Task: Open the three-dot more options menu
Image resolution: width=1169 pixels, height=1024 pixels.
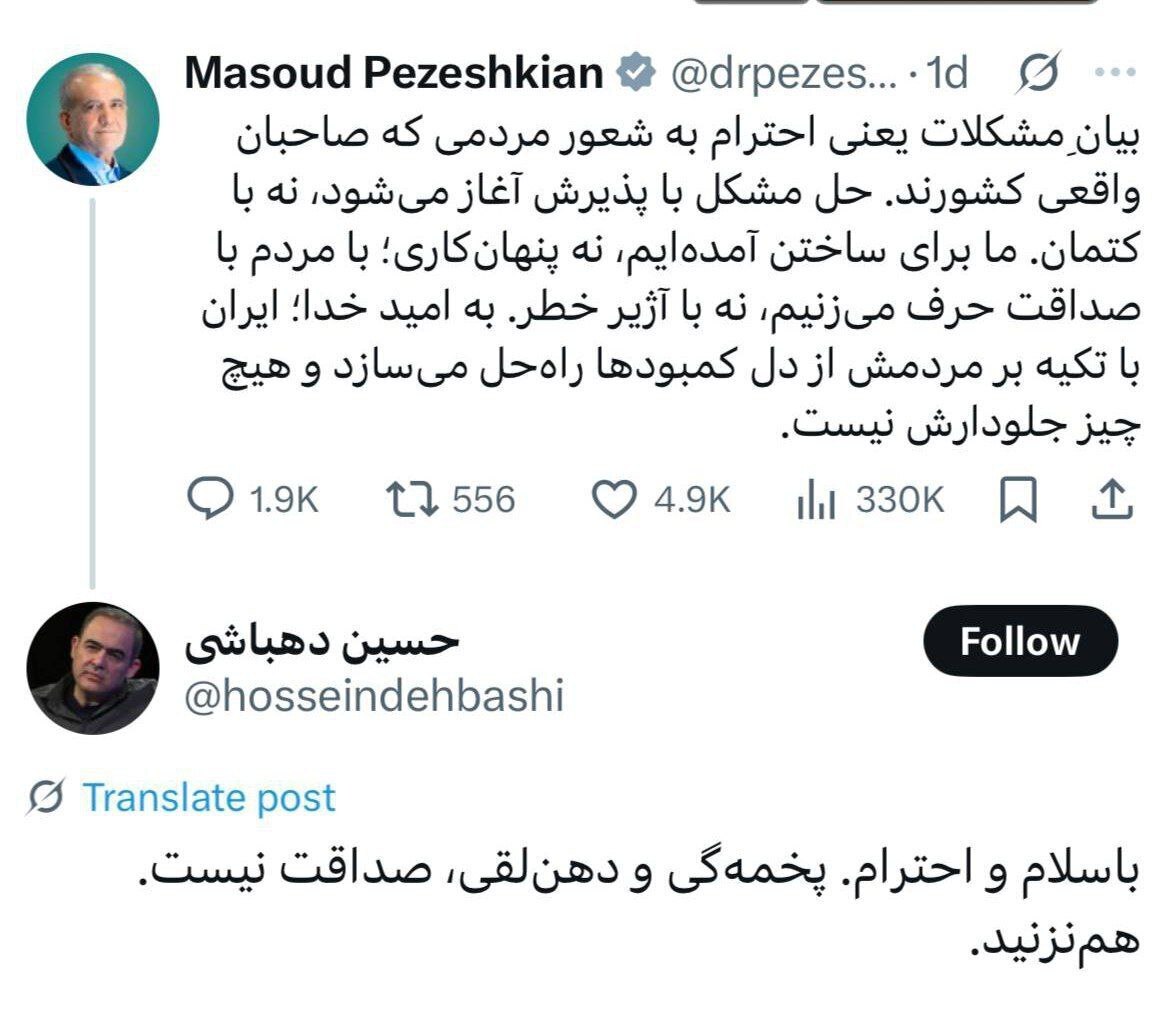Action: pyautogui.click(x=1115, y=74)
